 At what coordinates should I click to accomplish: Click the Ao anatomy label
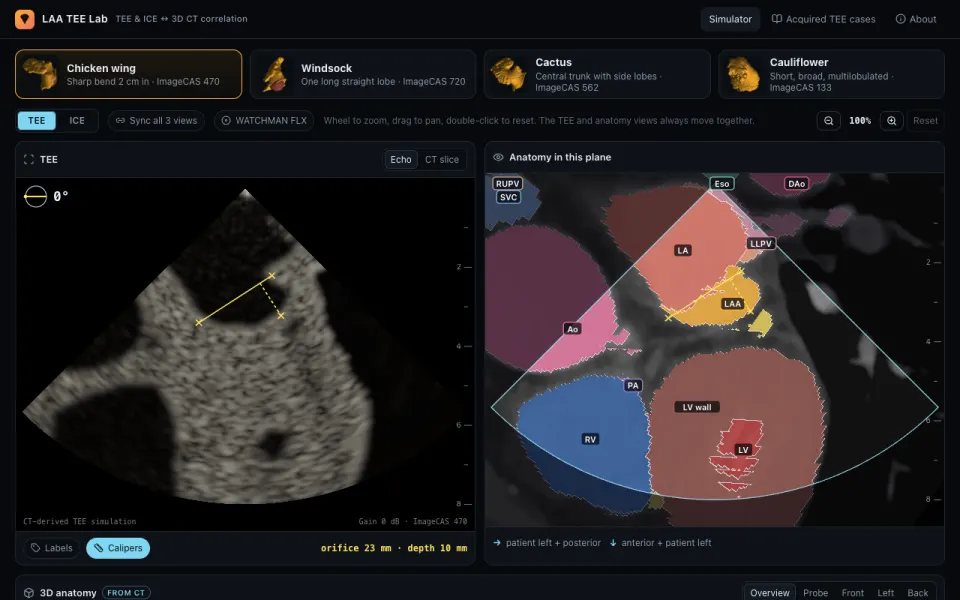pyautogui.click(x=572, y=329)
